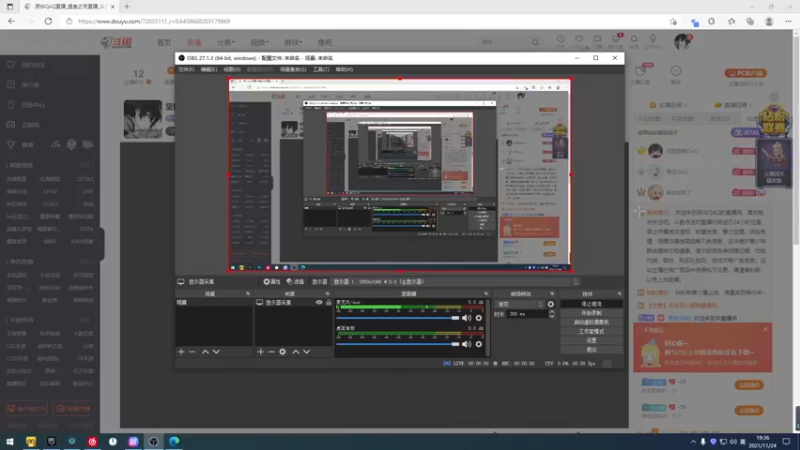Image resolution: width=800 pixels, height=450 pixels.
Task: Open Douyu follow heart icon
Action: [x=579, y=39]
